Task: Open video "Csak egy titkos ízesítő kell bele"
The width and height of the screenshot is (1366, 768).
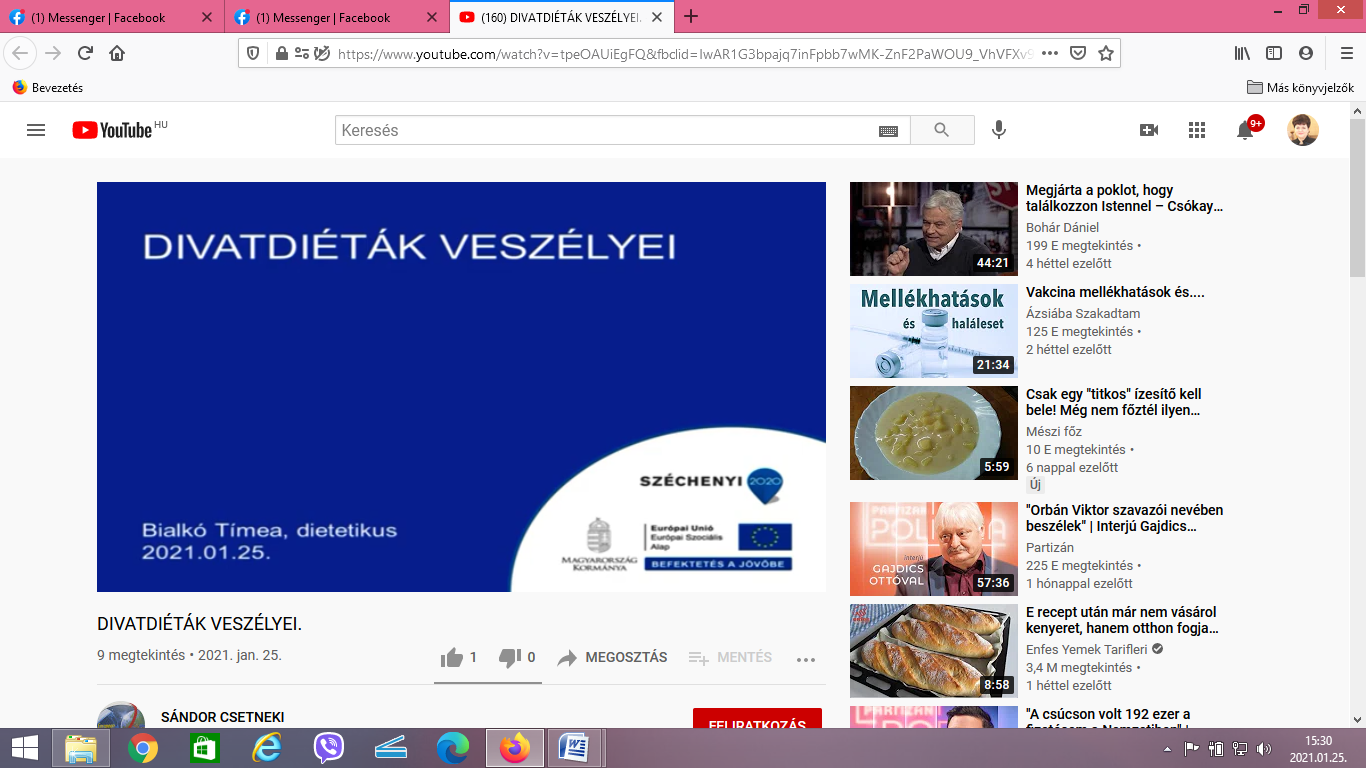Action: 1114,402
